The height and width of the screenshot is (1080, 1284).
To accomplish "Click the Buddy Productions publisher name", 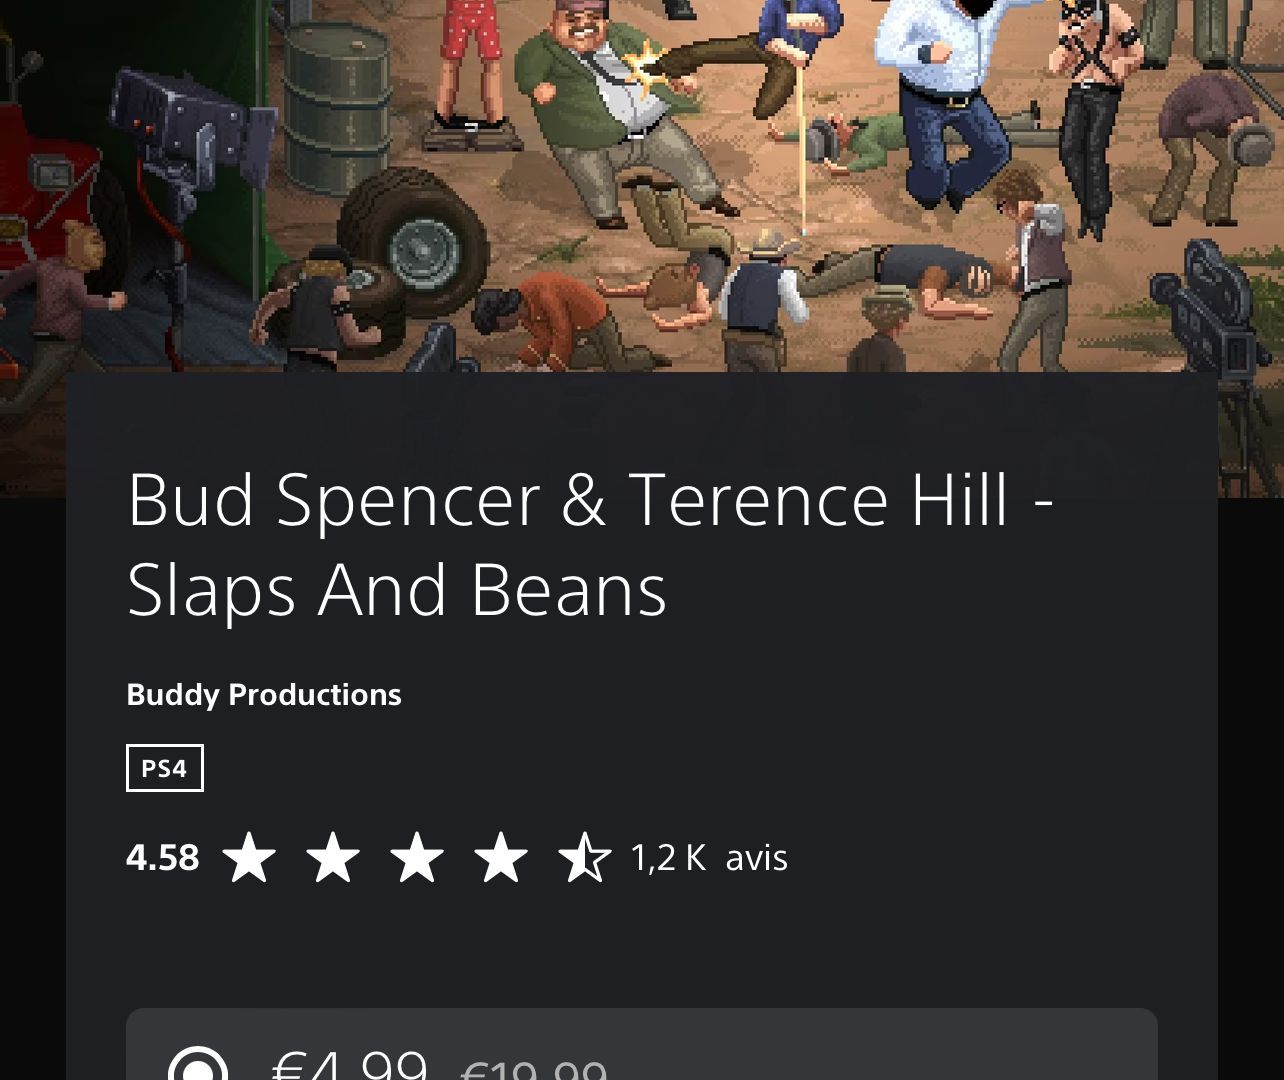I will (264, 694).
